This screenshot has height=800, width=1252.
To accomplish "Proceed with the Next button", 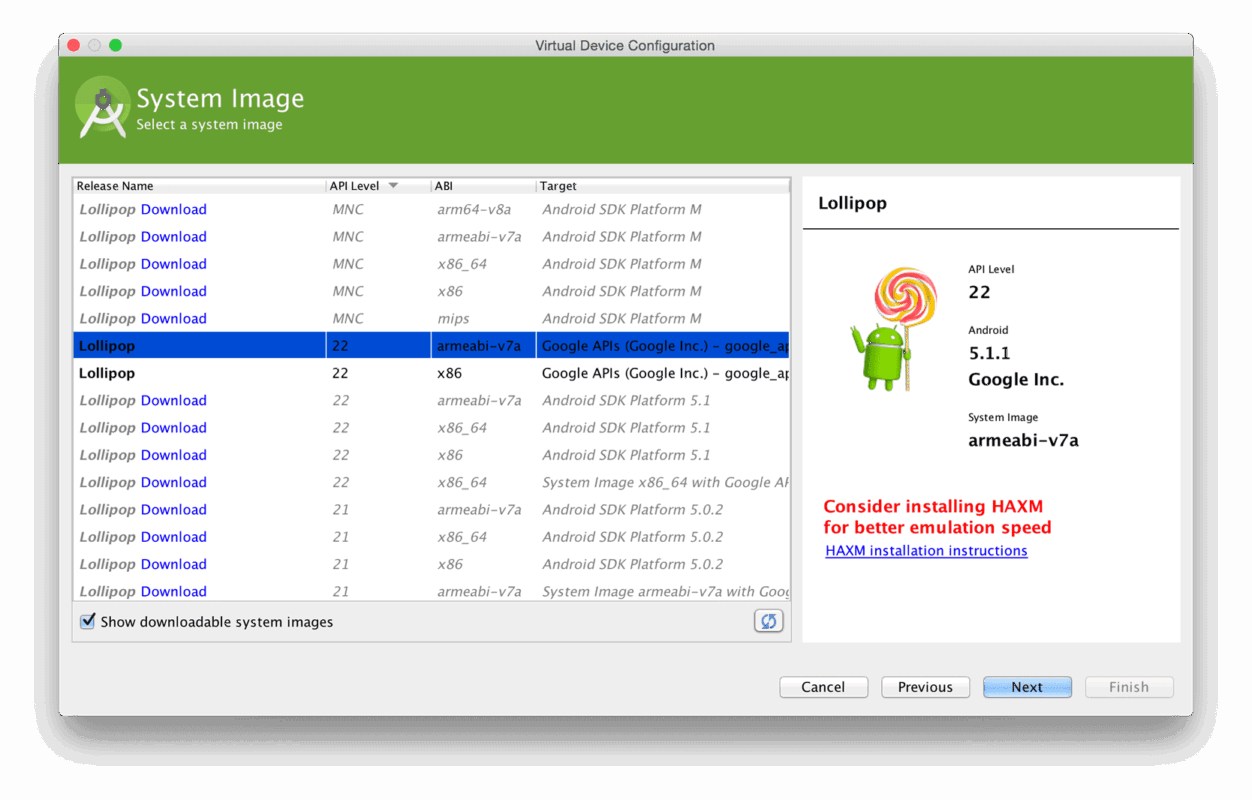I will (x=1027, y=687).
